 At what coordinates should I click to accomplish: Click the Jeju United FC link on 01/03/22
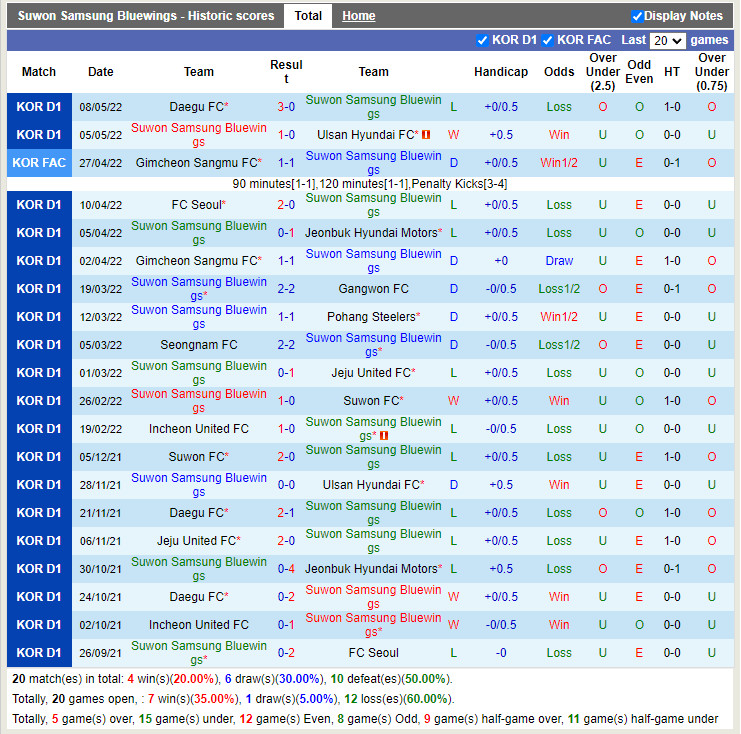click(370, 373)
